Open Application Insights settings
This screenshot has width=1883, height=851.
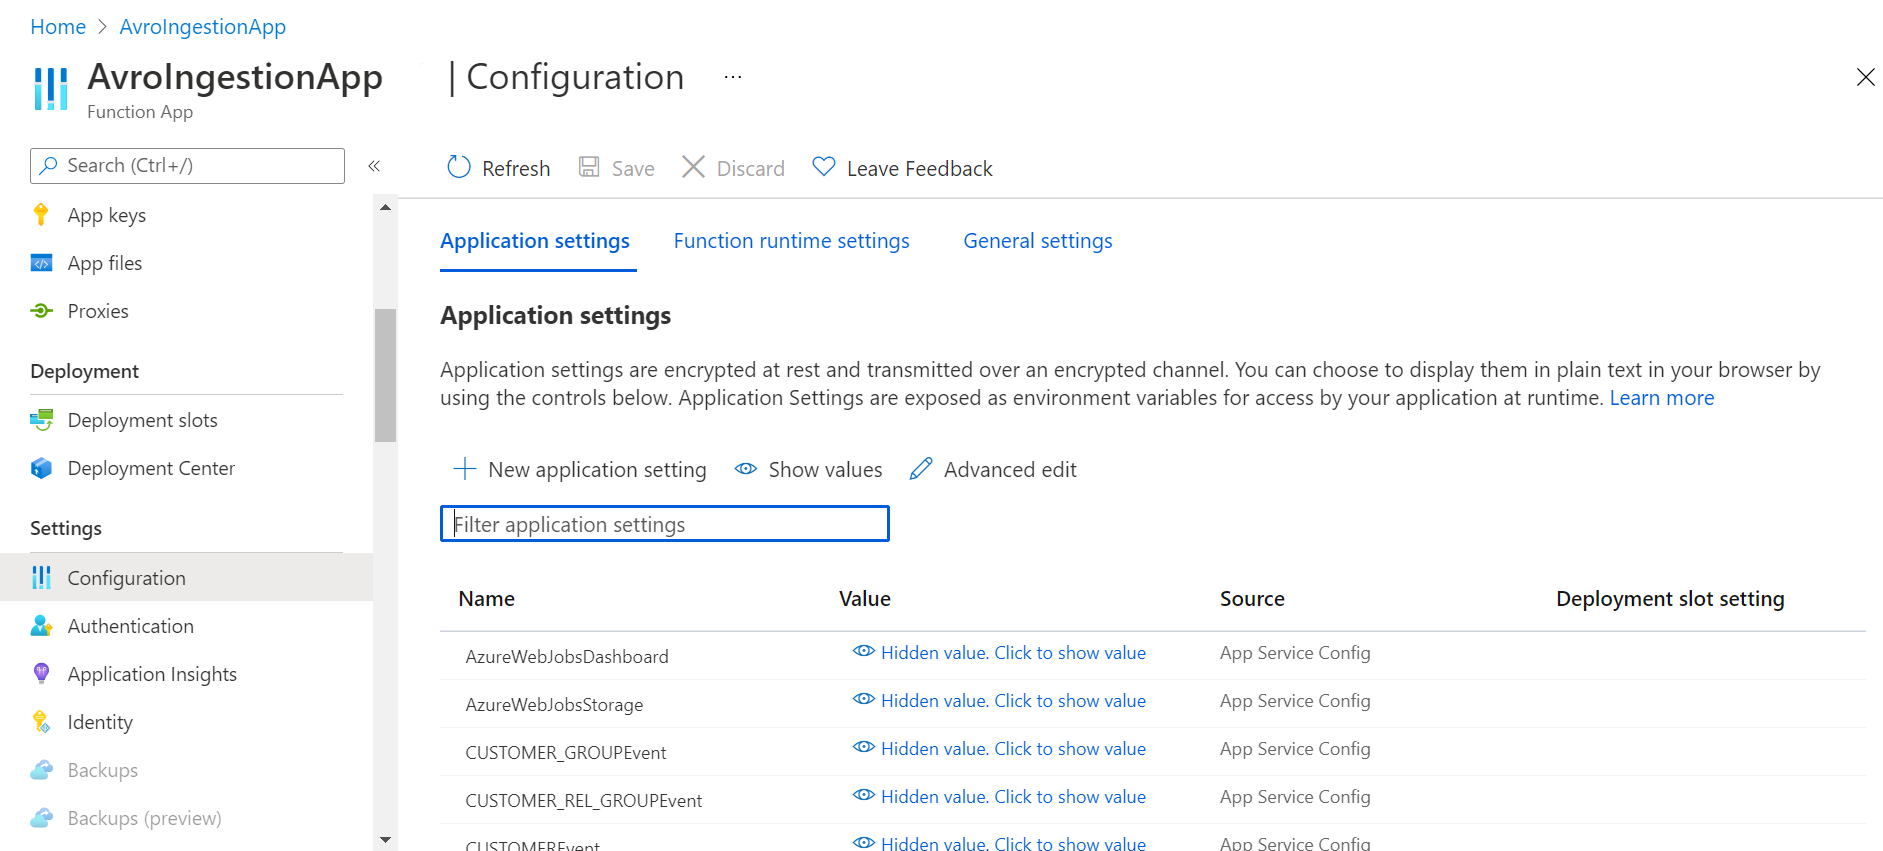pyautogui.click(x=152, y=674)
